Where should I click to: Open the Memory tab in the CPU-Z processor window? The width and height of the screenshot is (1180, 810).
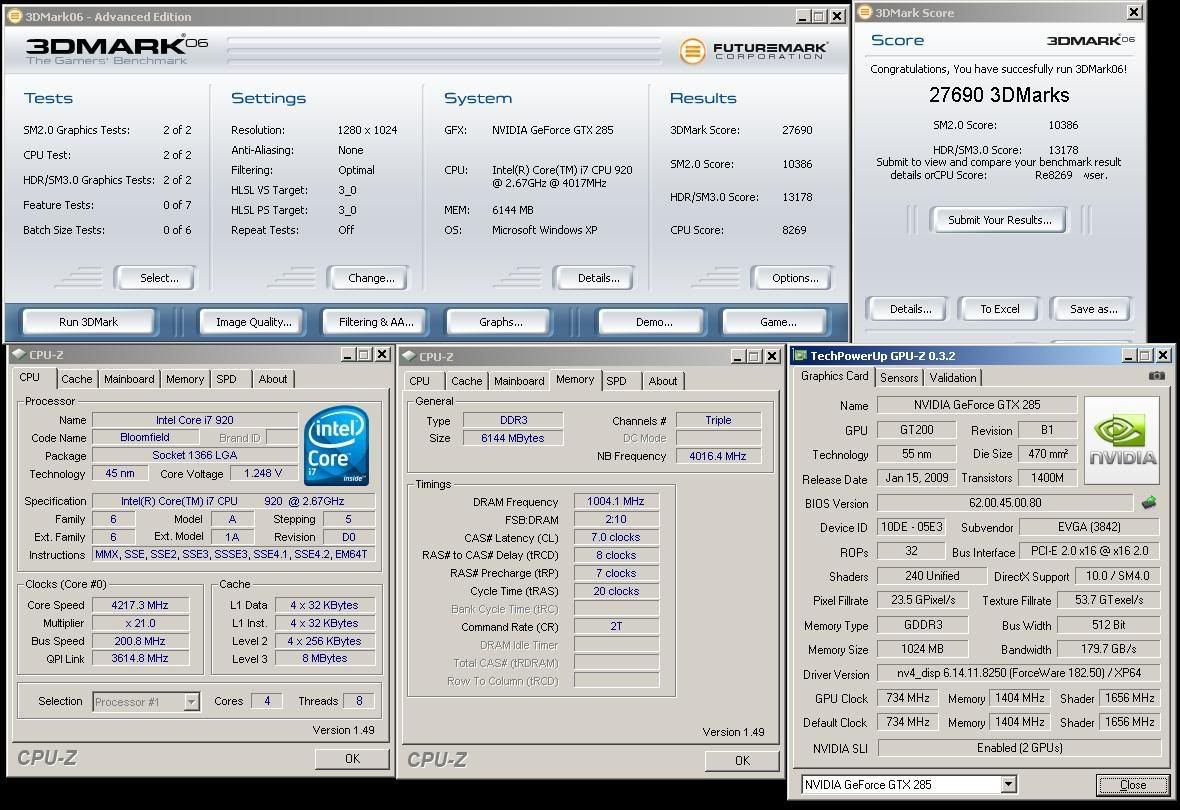coord(184,379)
